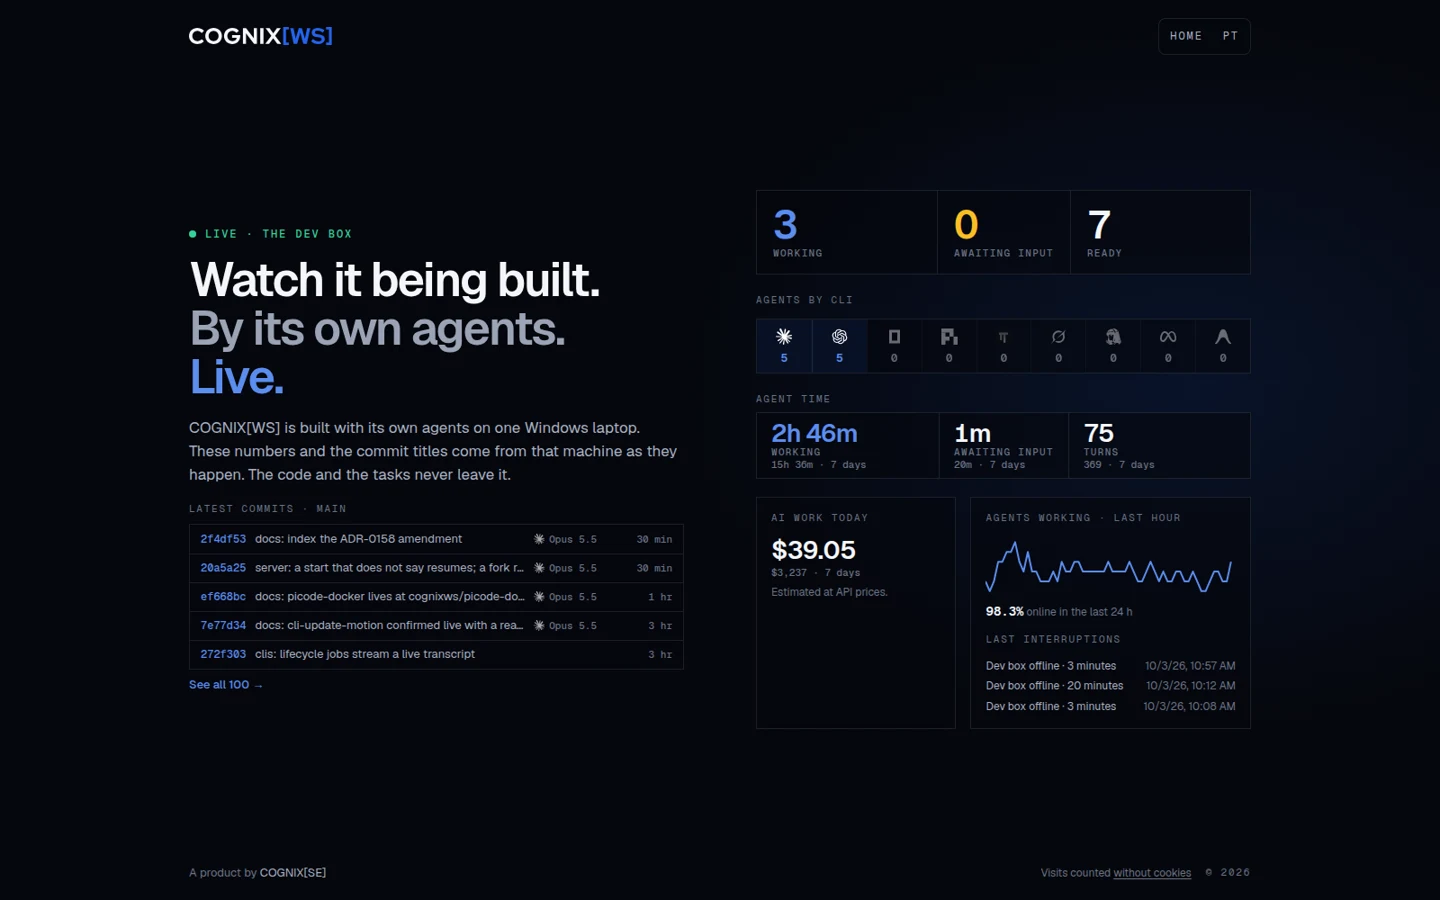Screen dimensions: 1440x900
Task: Click the 7 Ready stat card
Action: click(x=1160, y=232)
